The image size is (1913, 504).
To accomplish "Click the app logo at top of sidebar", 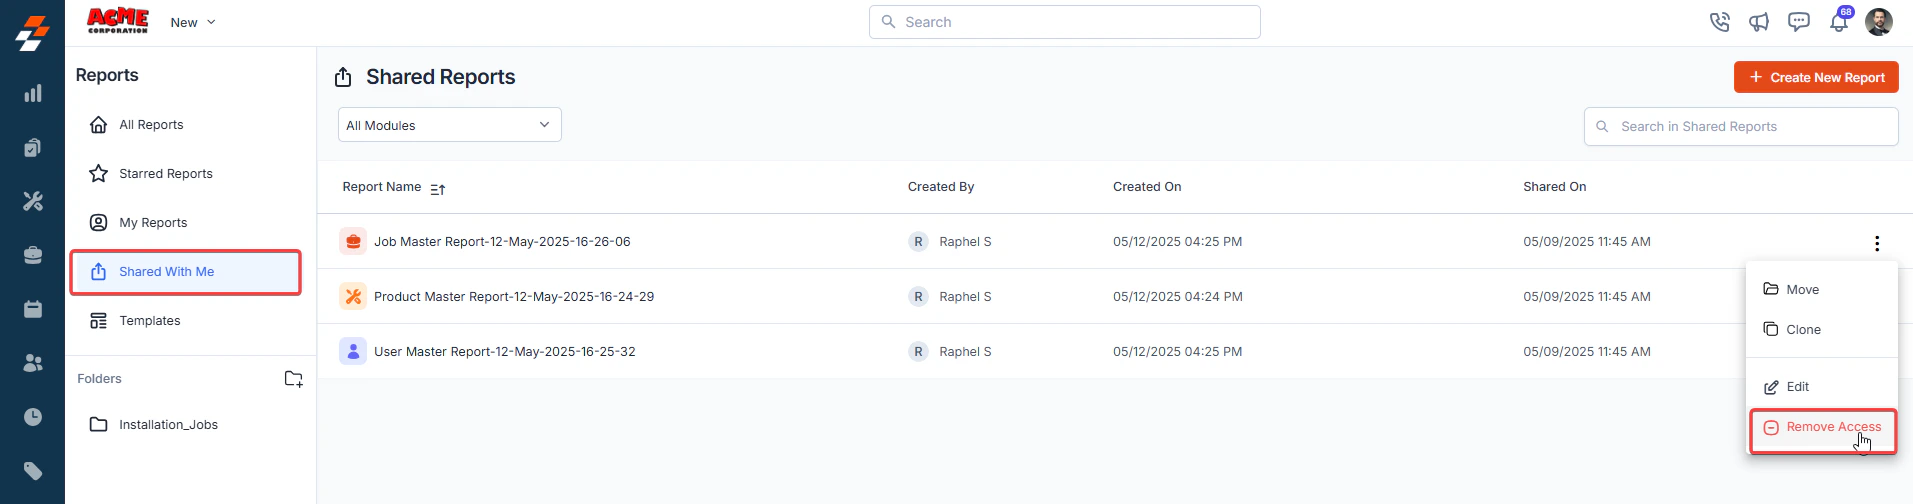I will (32, 33).
